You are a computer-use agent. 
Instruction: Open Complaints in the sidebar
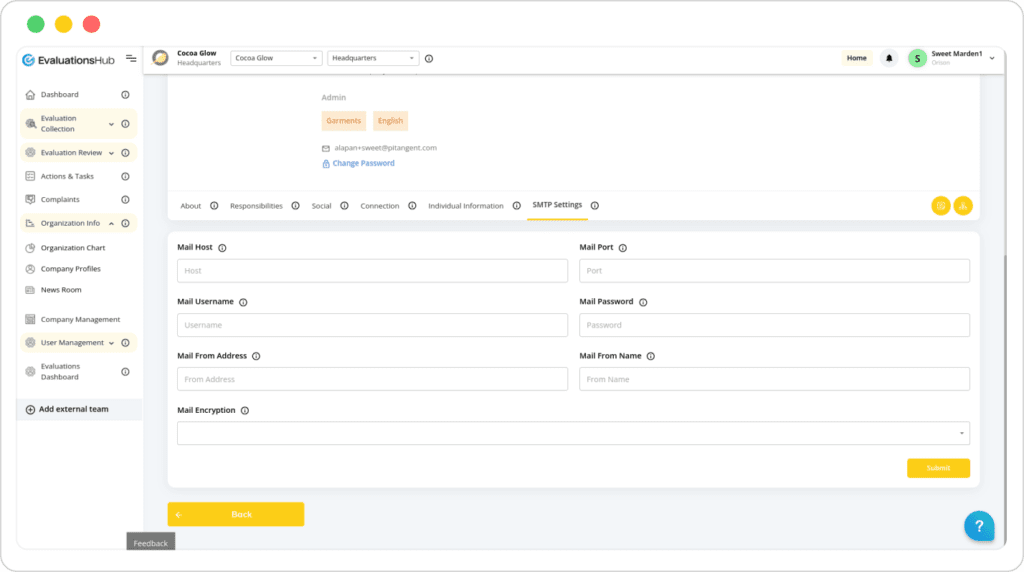point(60,200)
